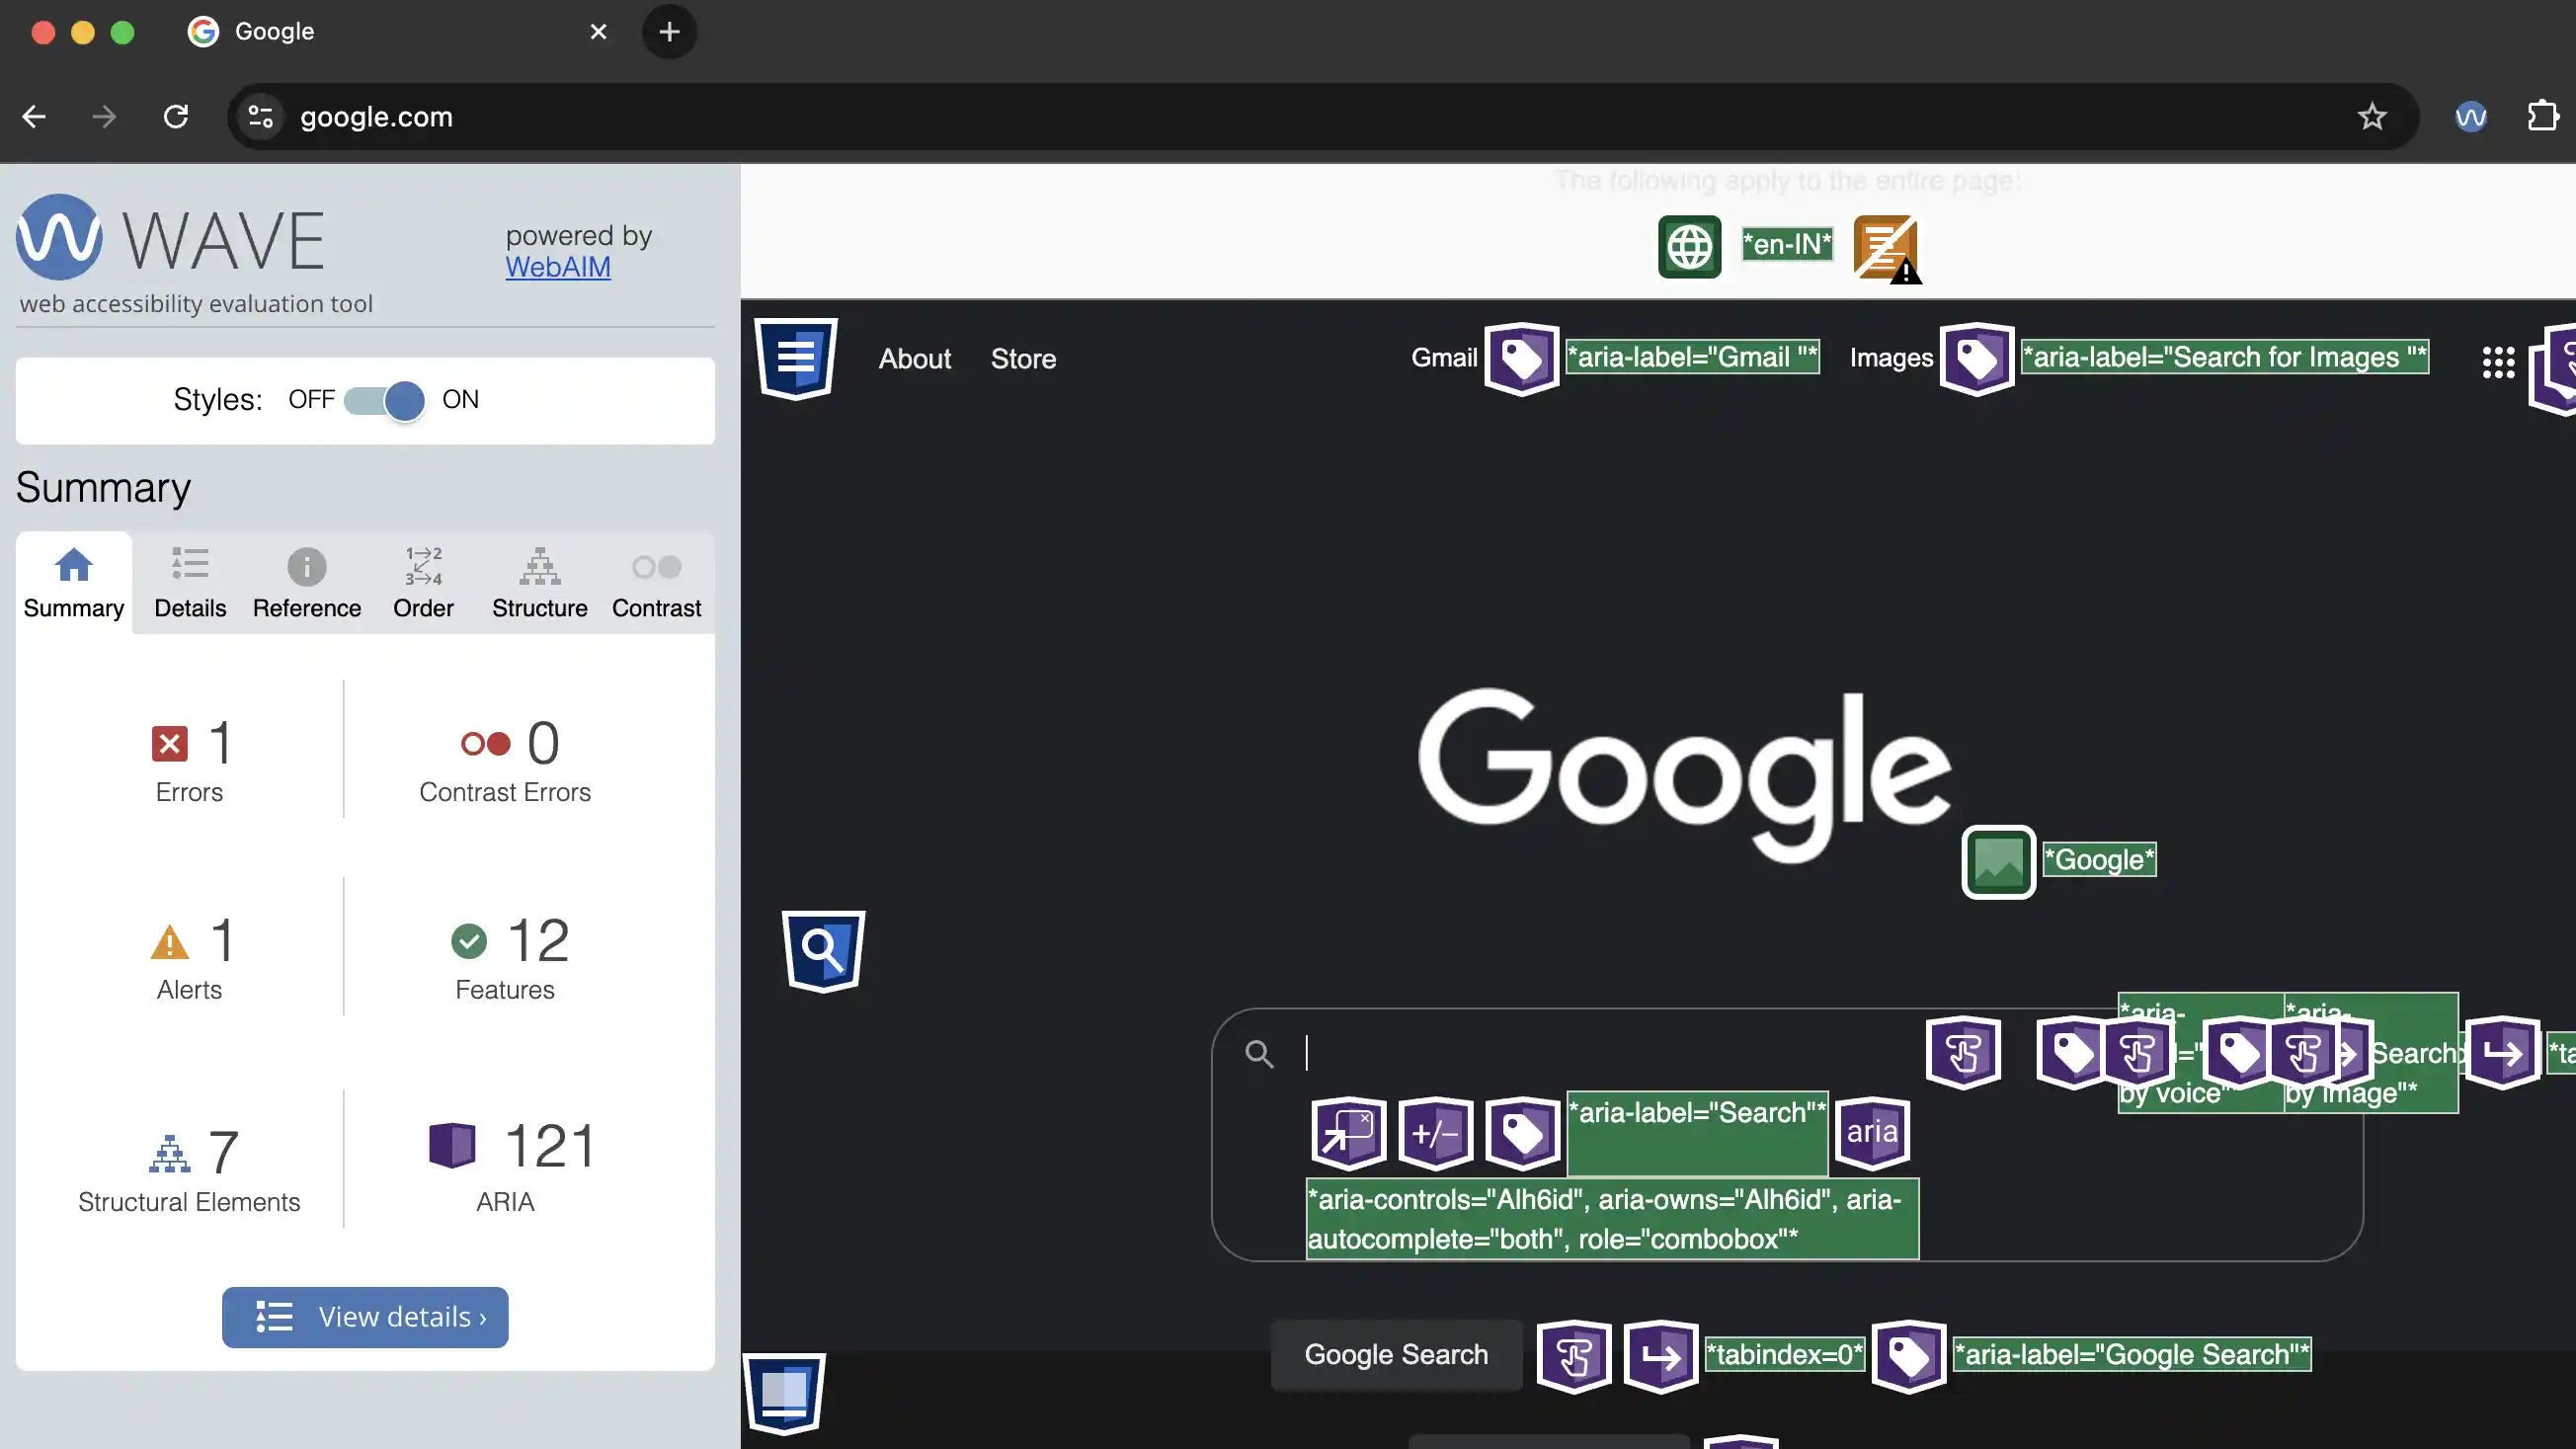
Task: Select the Summary tab
Action: click(74, 583)
